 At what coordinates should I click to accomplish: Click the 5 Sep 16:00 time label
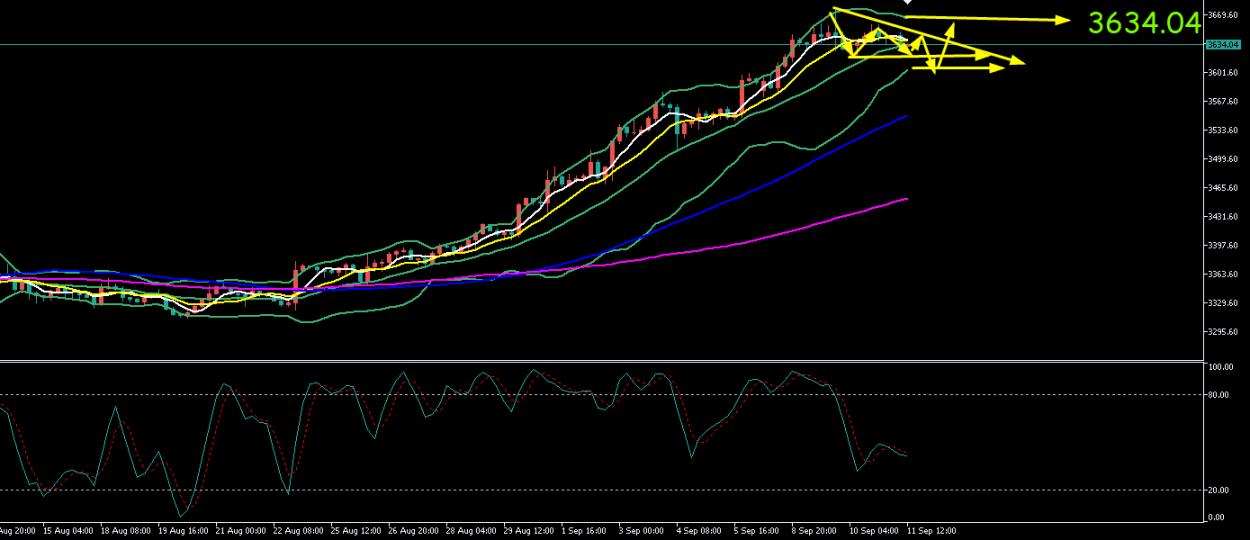tap(758, 532)
